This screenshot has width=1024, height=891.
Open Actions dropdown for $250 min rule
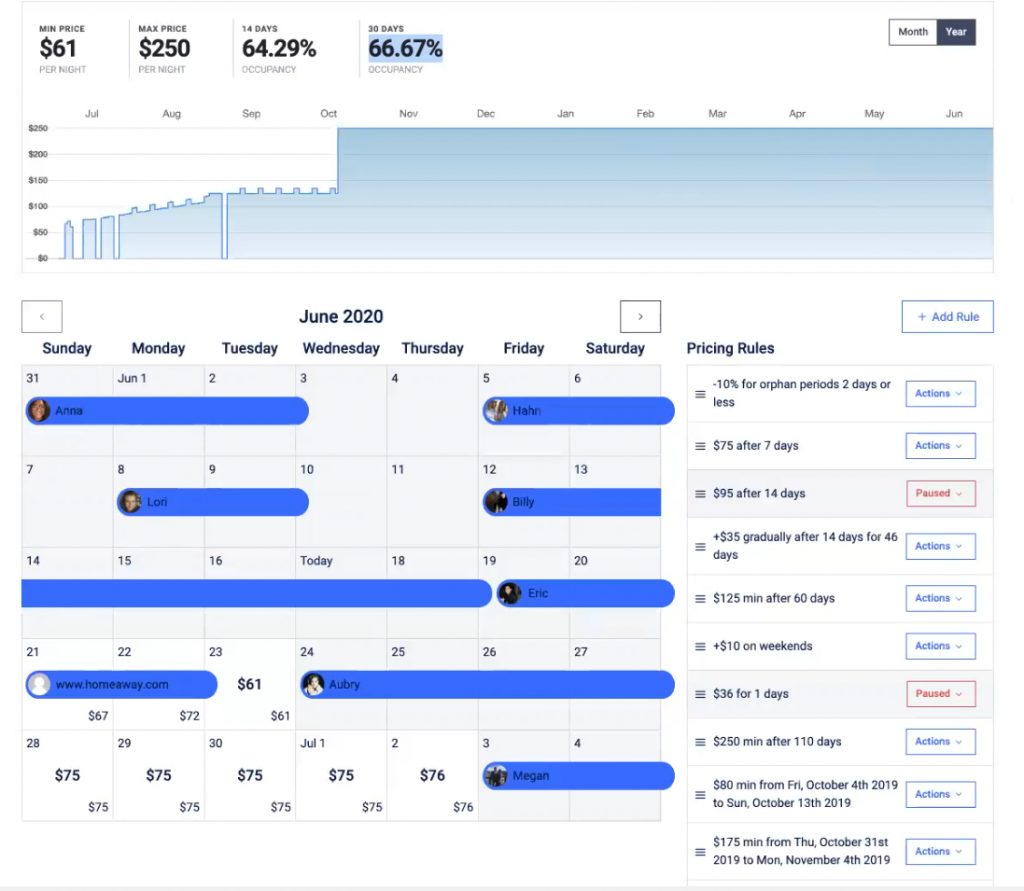(x=939, y=741)
